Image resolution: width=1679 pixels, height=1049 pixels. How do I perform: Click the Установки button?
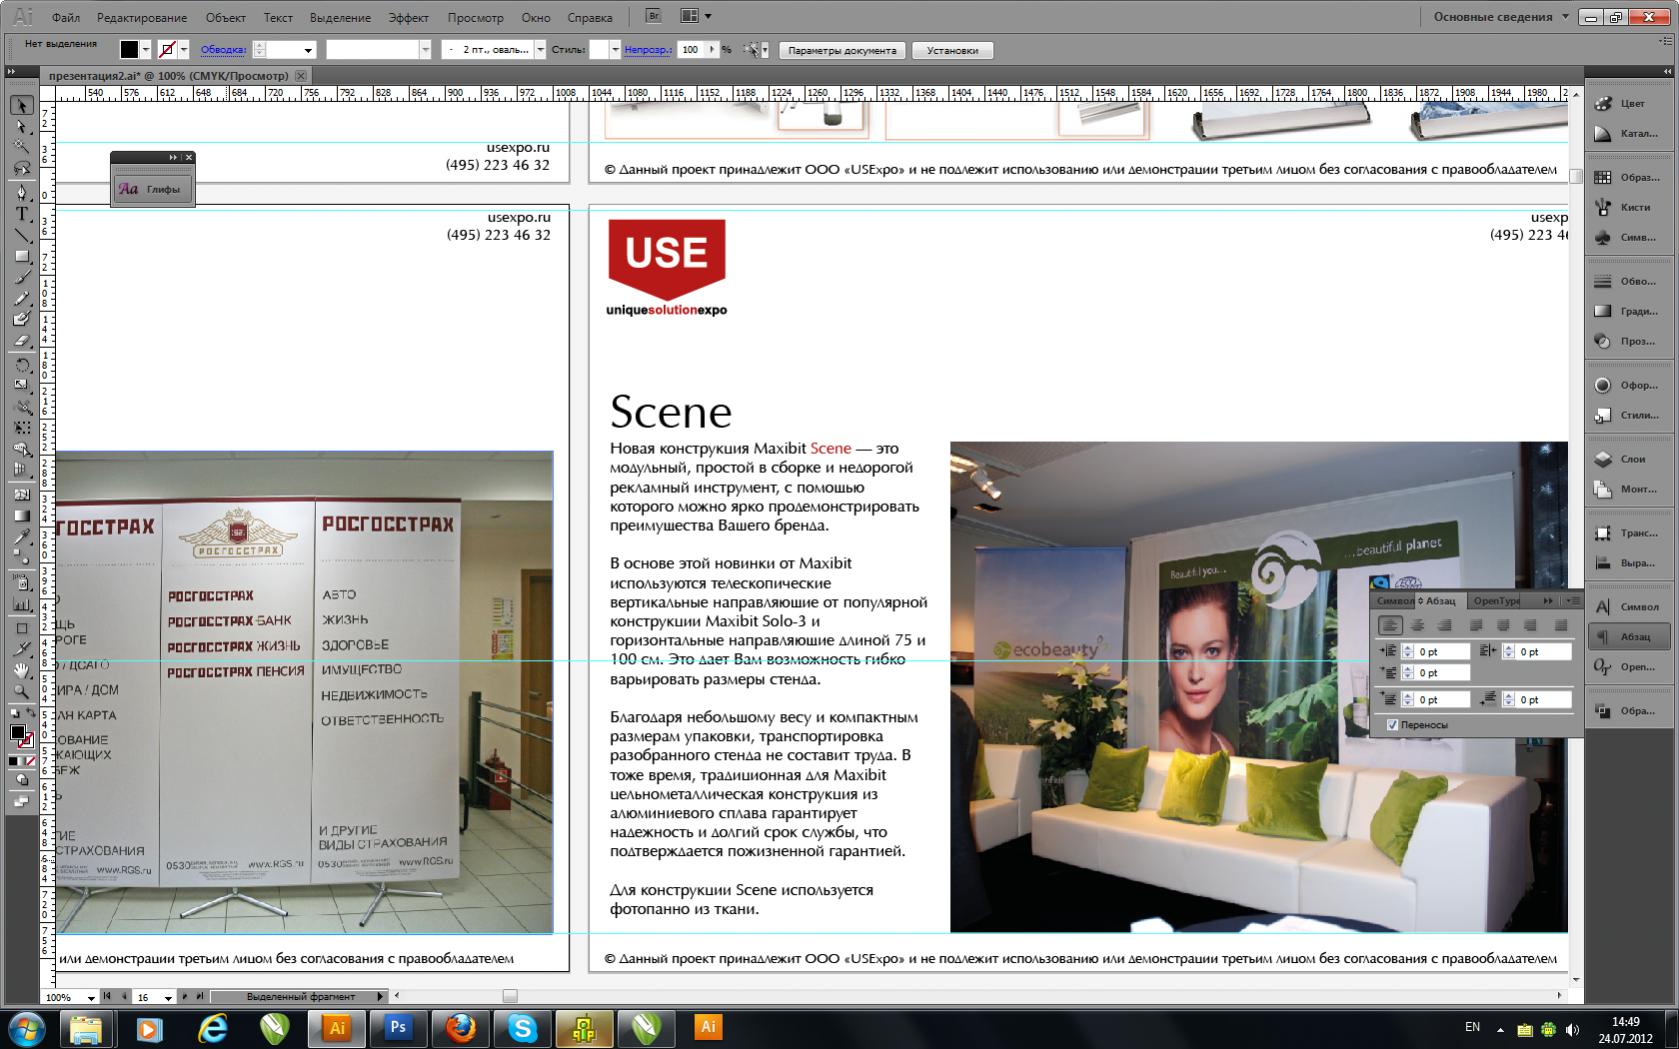coord(952,50)
